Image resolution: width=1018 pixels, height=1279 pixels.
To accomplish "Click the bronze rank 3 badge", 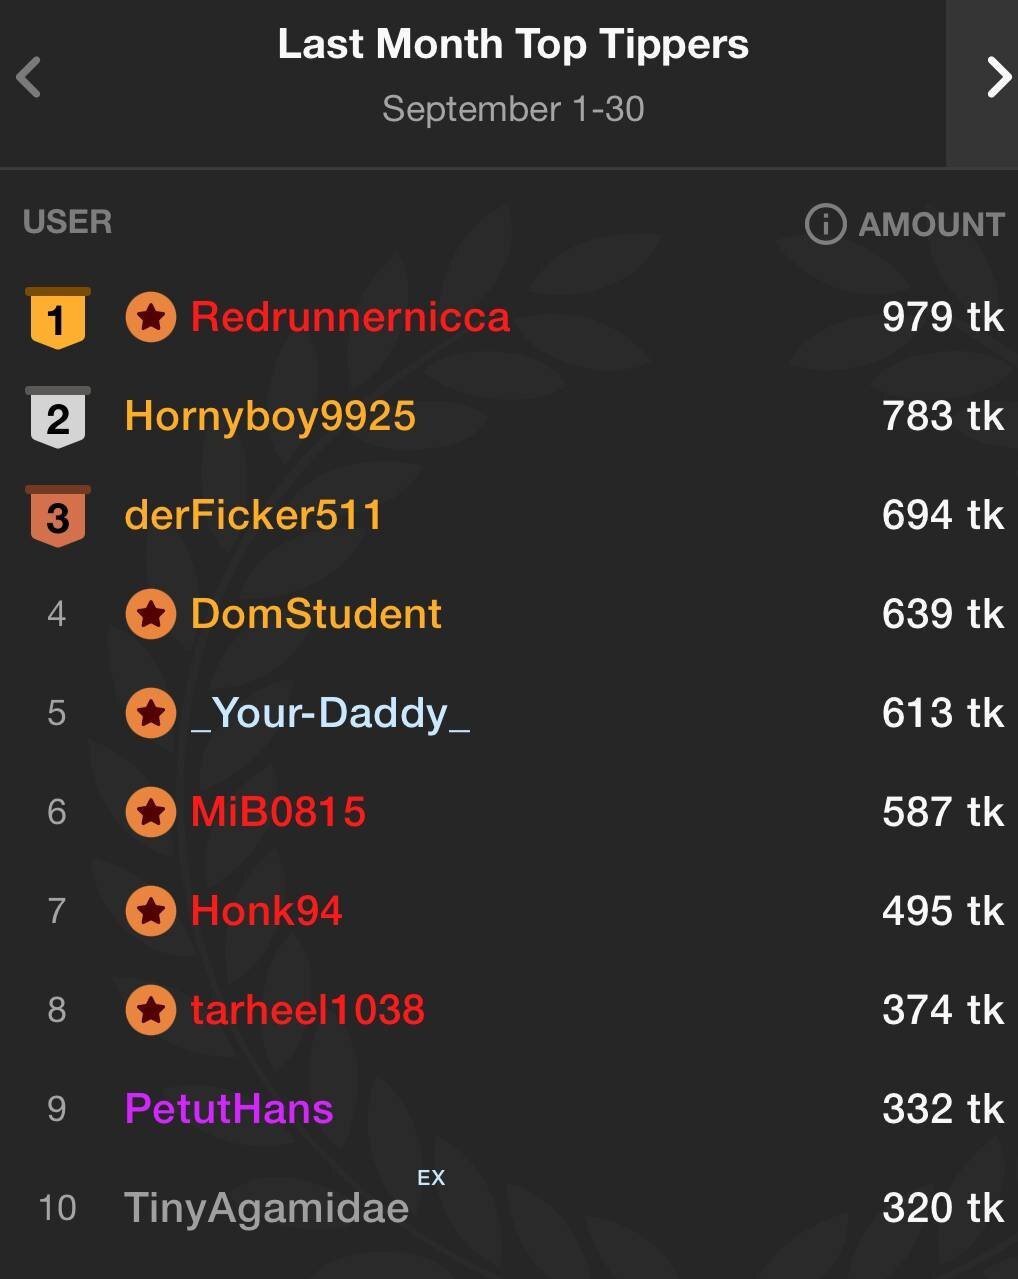I will (57, 516).
